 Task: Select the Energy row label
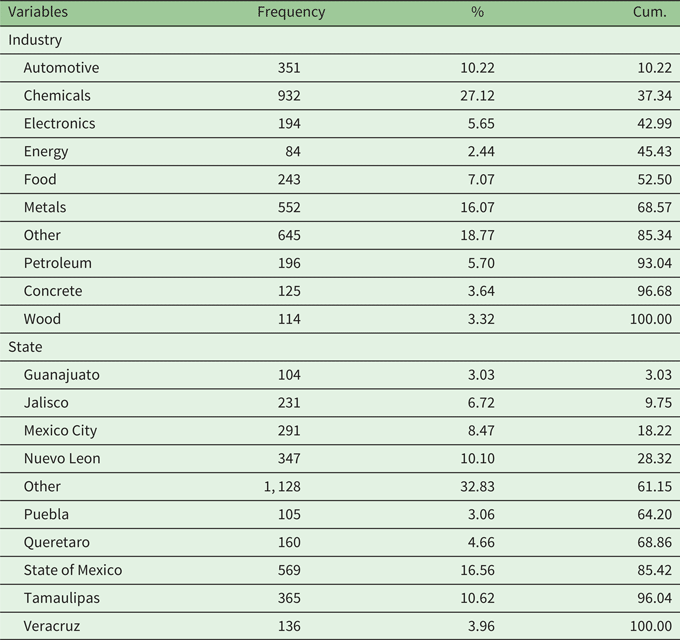[x=46, y=152]
